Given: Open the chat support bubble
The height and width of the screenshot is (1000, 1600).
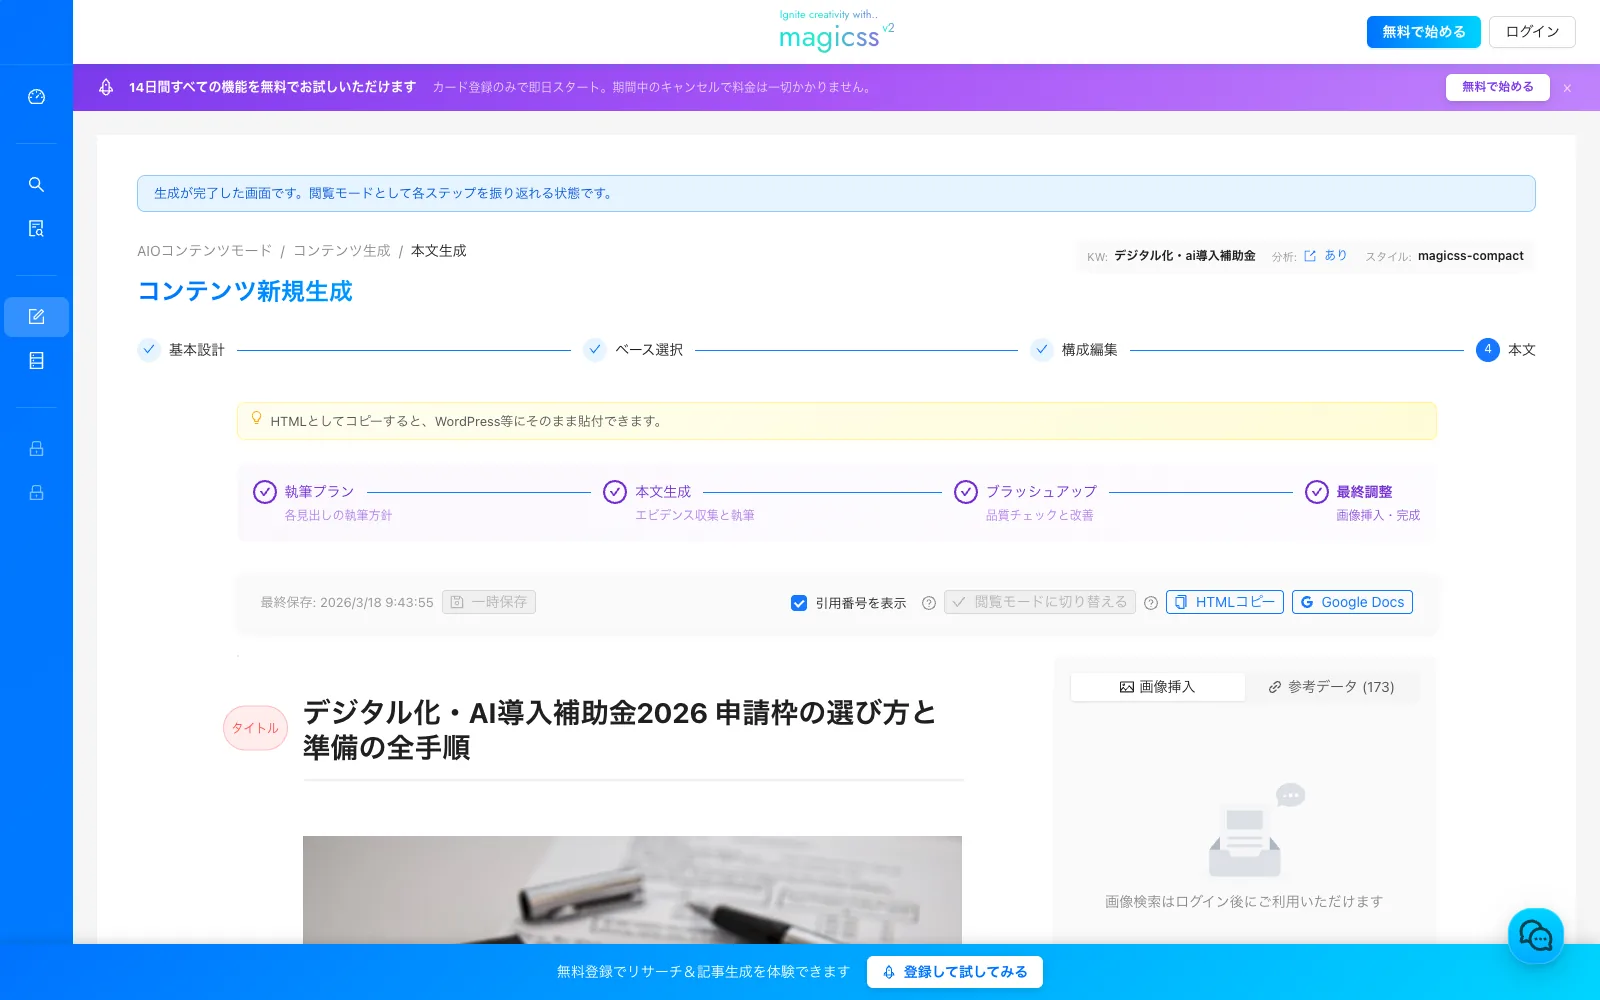Looking at the screenshot, I should click(x=1535, y=936).
